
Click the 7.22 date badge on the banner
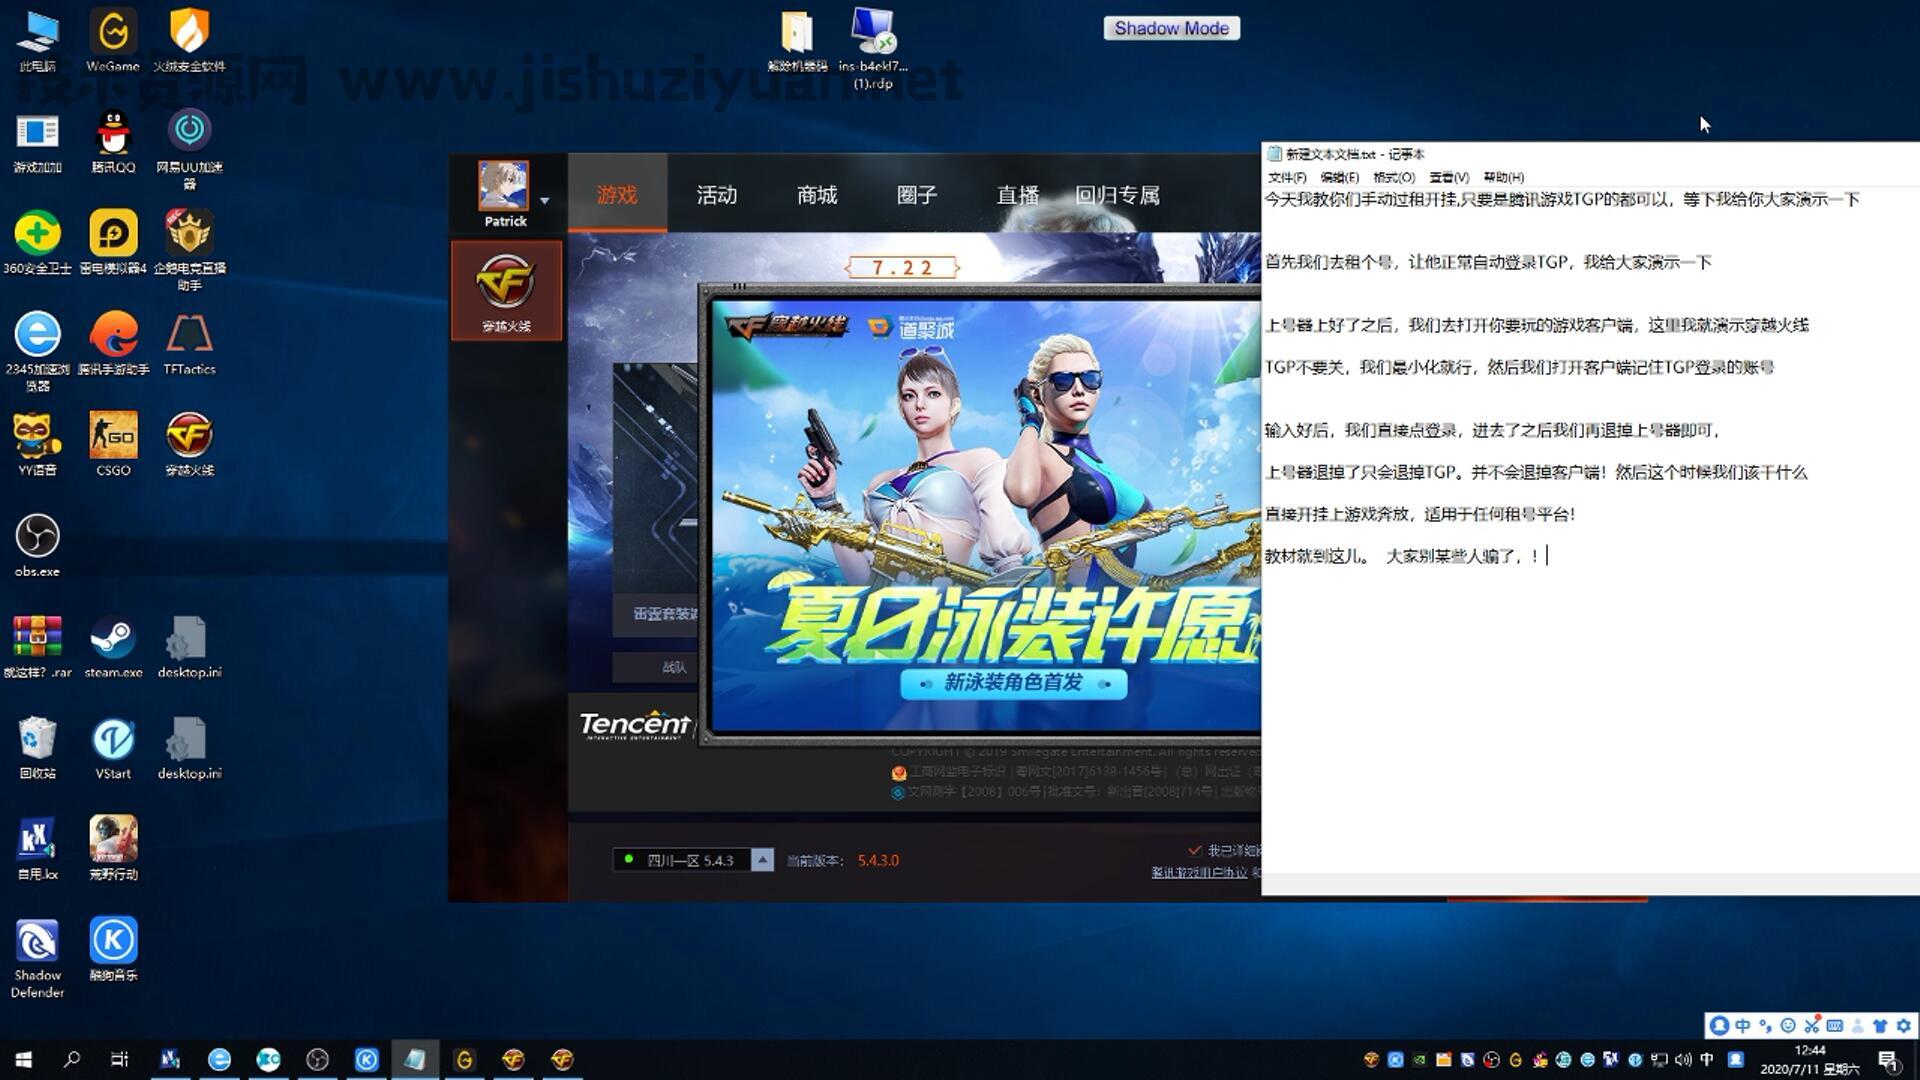902,267
